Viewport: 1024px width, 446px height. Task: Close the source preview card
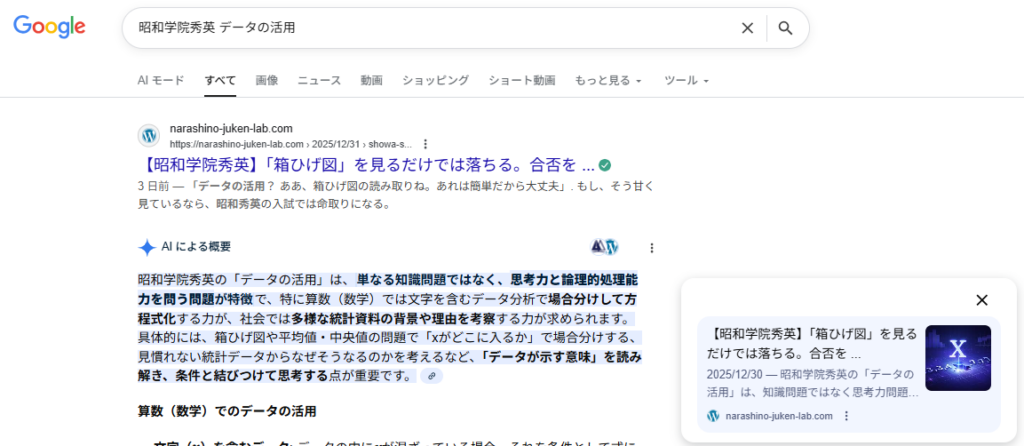(x=981, y=300)
